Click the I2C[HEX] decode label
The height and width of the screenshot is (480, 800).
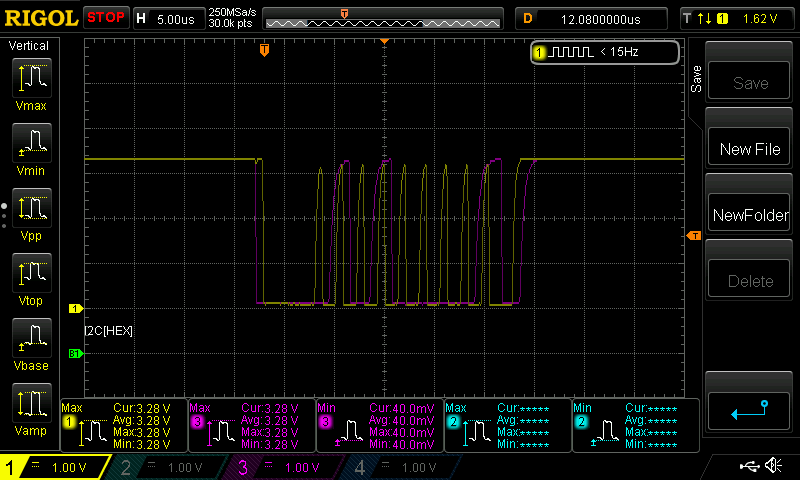(109, 331)
